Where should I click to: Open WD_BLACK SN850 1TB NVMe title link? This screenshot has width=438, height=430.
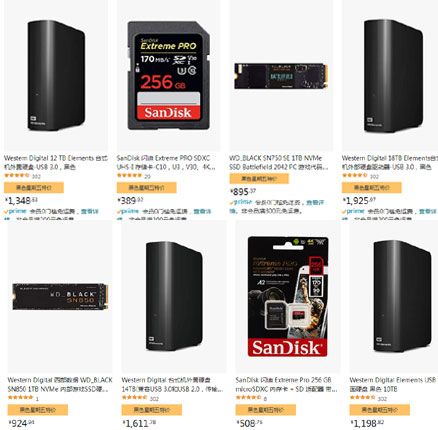click(x=60, y=384)
